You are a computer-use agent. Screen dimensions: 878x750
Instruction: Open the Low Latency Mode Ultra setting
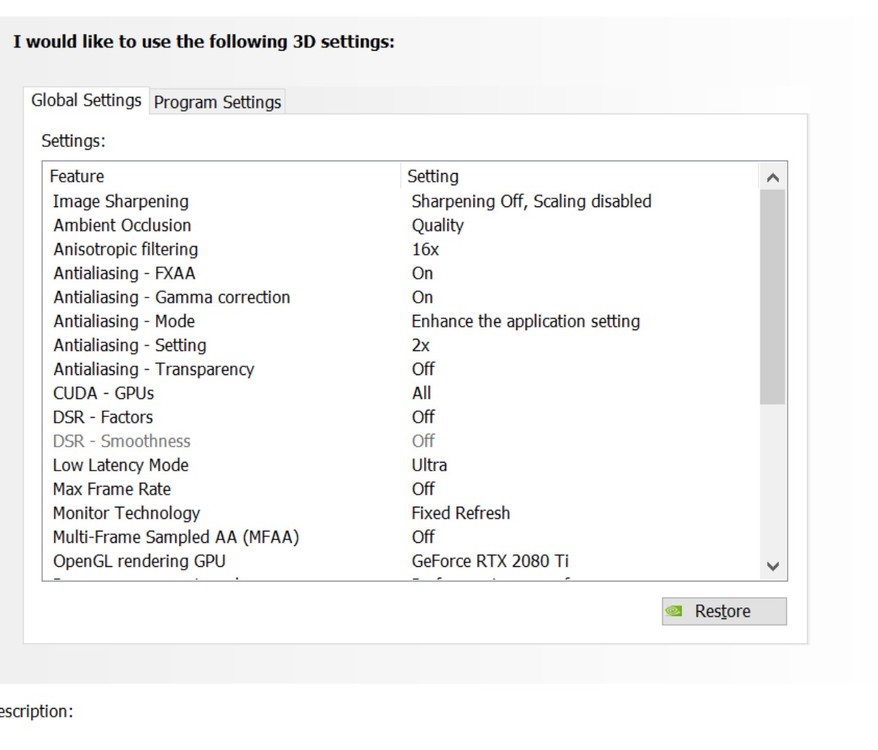click(429, 465)
